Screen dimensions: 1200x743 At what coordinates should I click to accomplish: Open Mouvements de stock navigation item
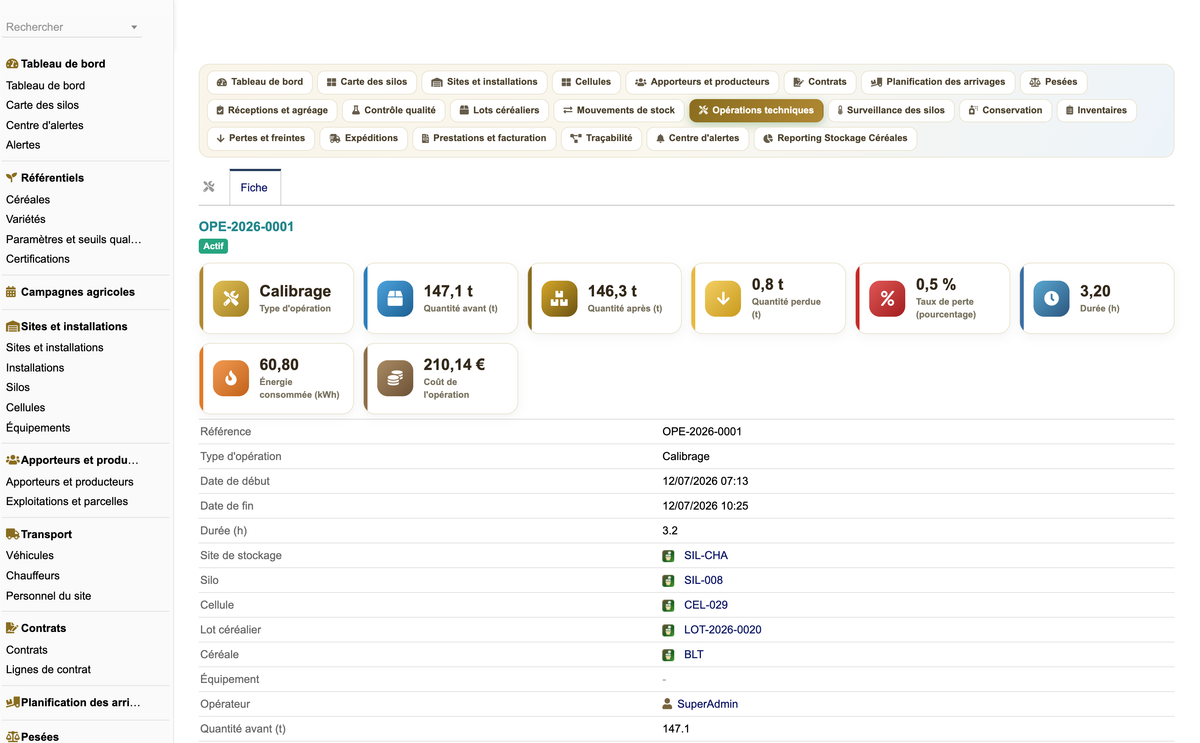coord(619,110)
